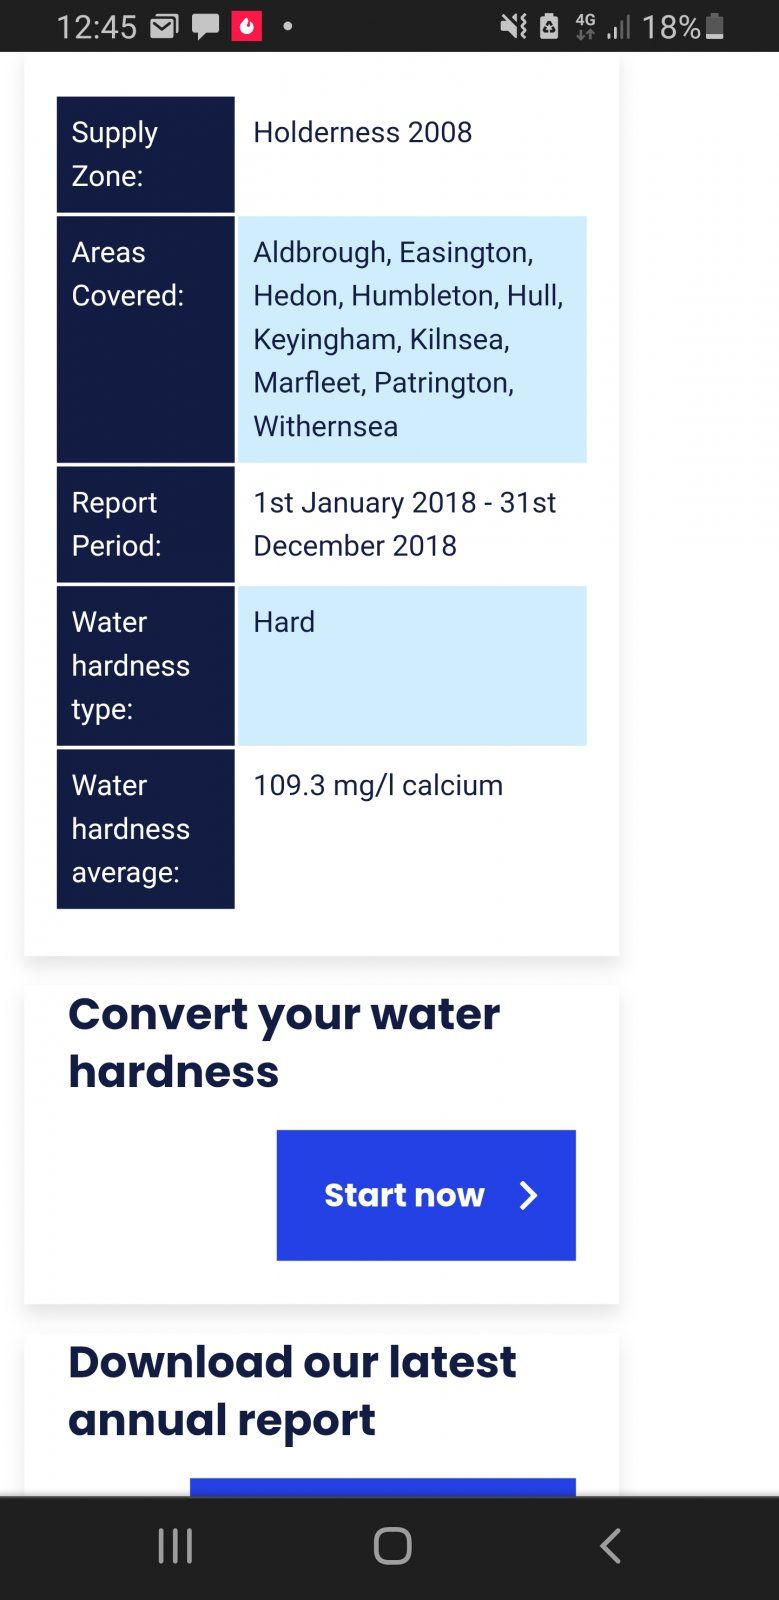779x1600 pixels.
Task: Tap the report period date range
Action: 404,524
